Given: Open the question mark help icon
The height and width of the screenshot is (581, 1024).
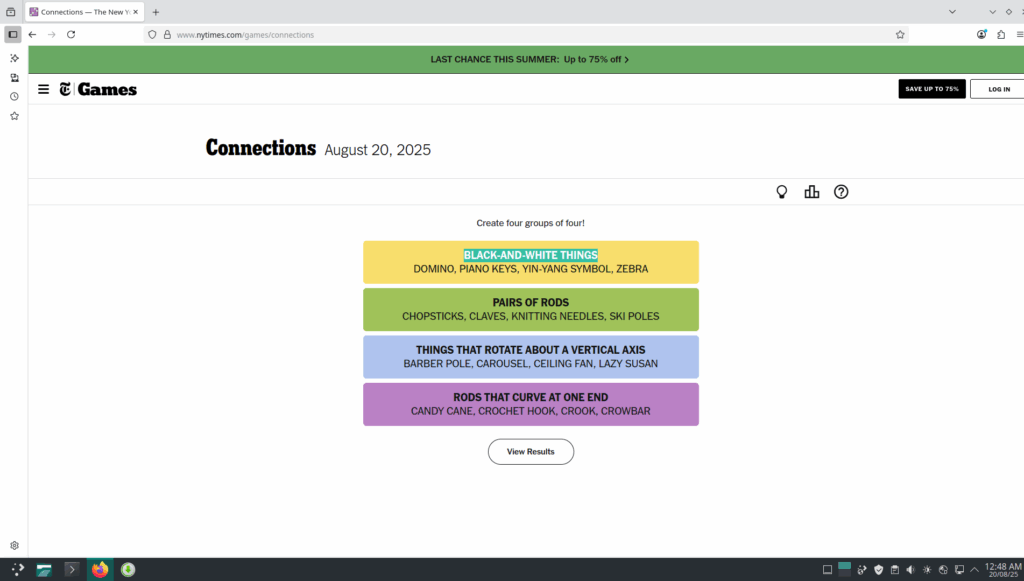Looking at the screenshot, I should point(841,192).
